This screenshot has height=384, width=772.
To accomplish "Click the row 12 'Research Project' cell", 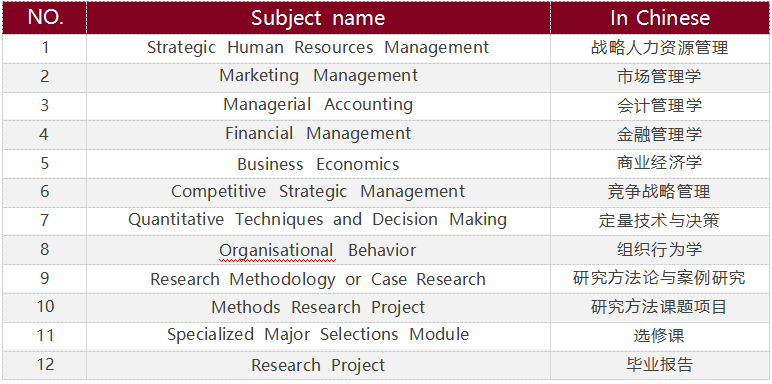I will click(318, 365).
